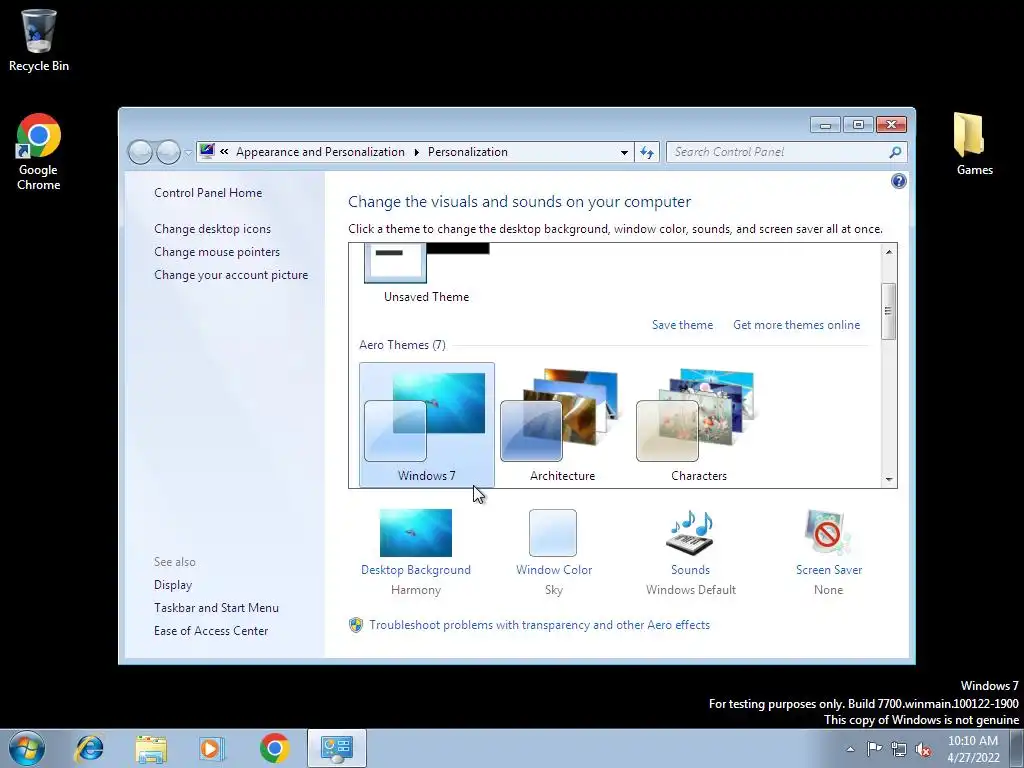Image resolution: width=1024 pixels, height=768 pixels.
Task: Open Display under See also
Action: coord(173,585)
